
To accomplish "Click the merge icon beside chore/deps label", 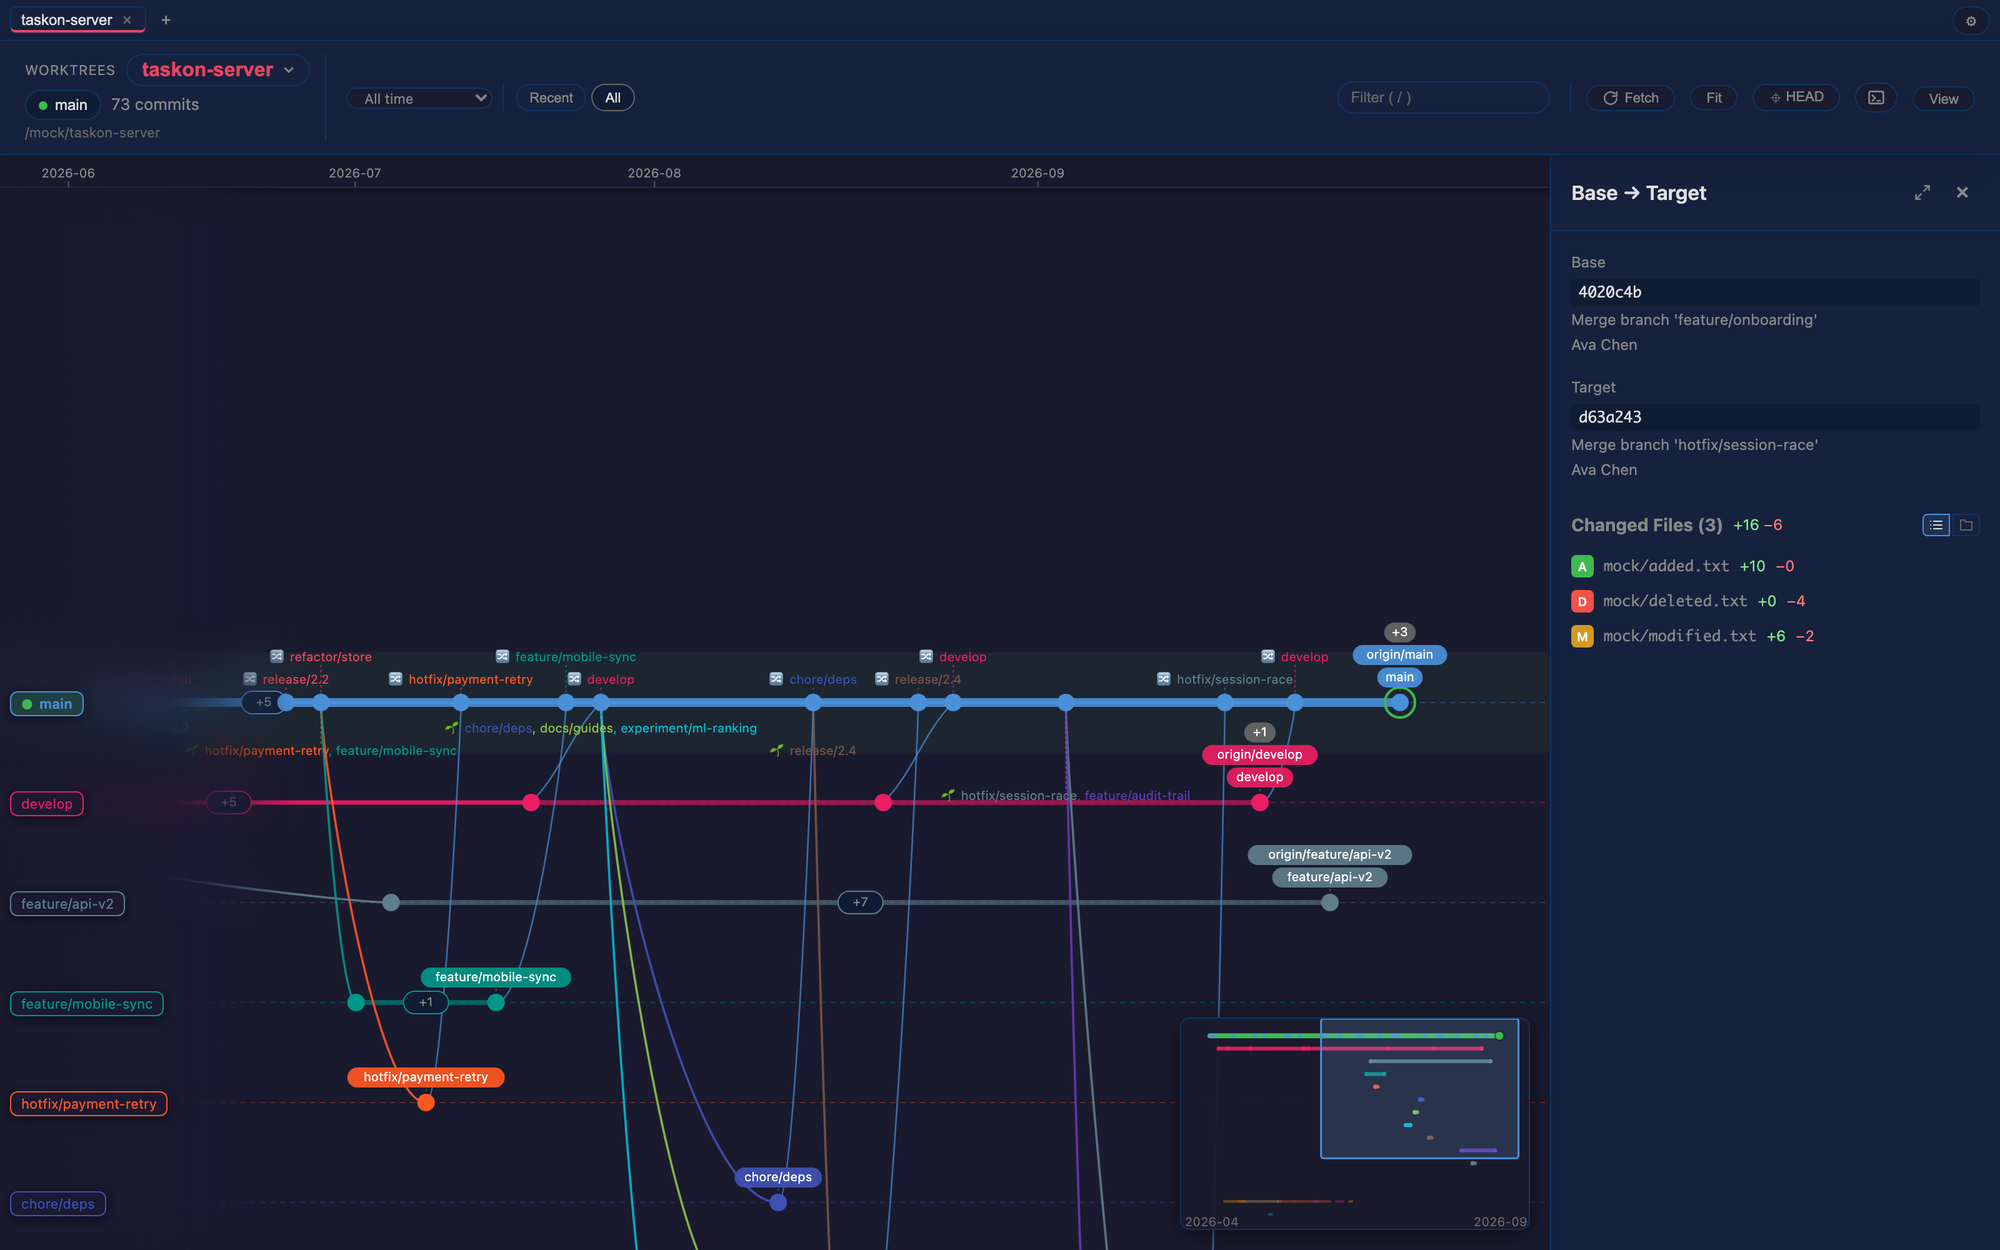I will 776,679.
